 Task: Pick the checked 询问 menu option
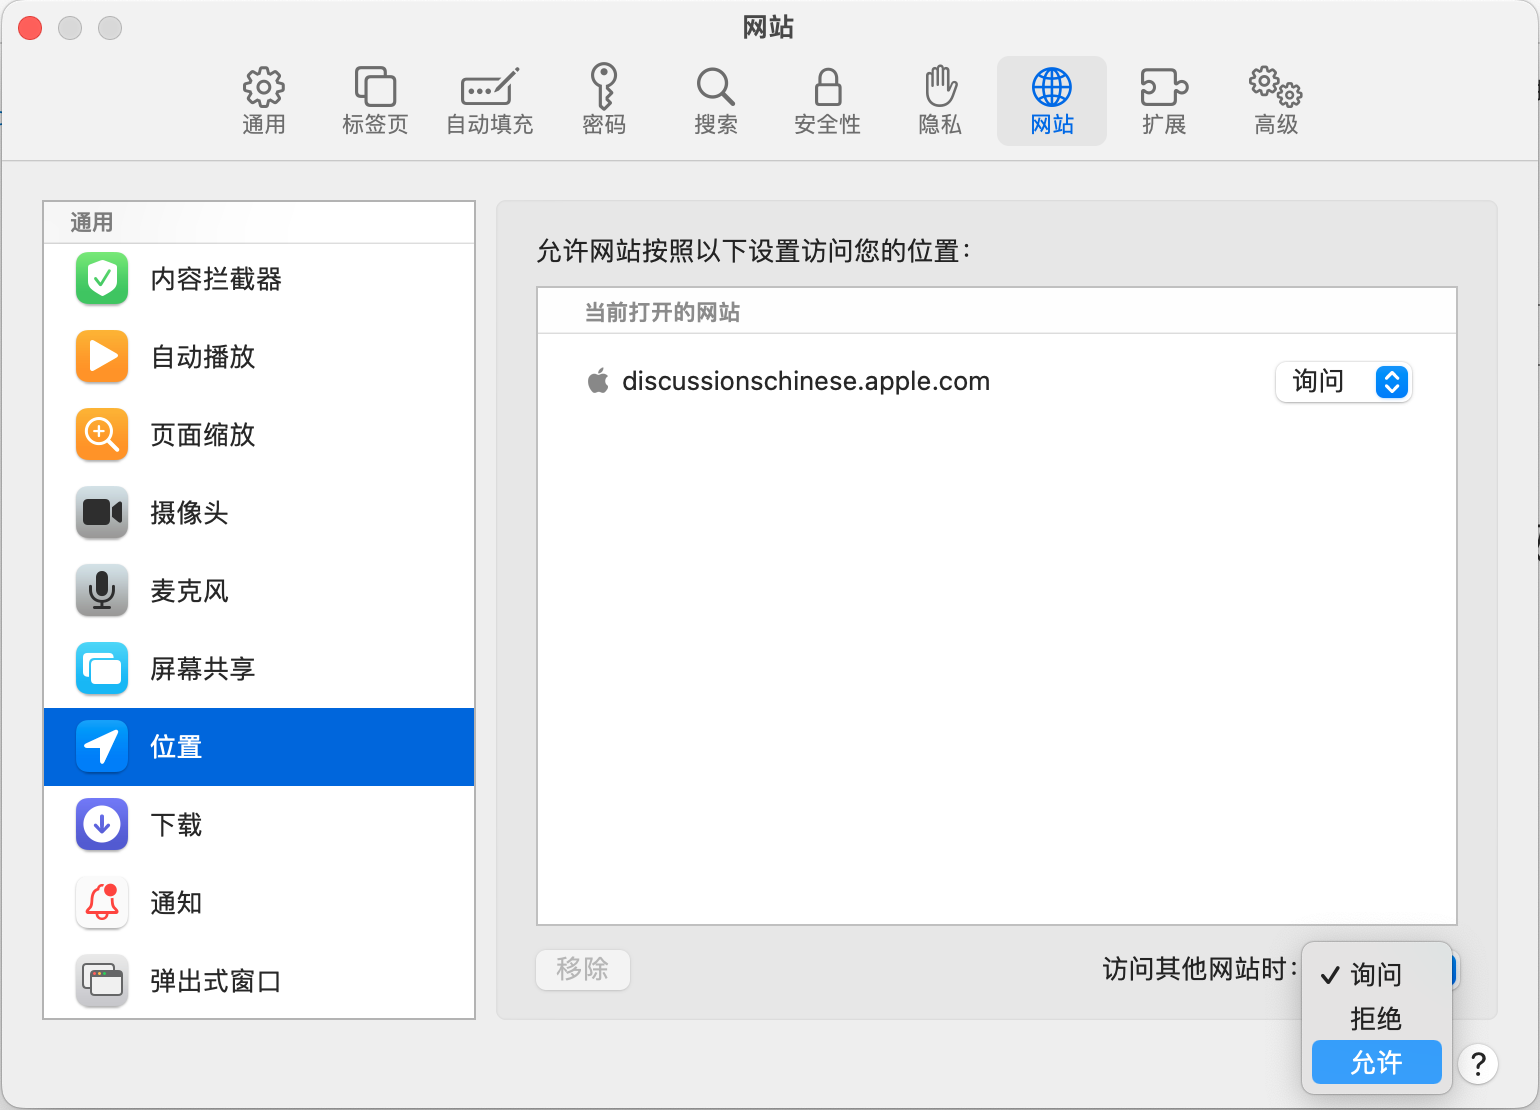(1376, 974)
